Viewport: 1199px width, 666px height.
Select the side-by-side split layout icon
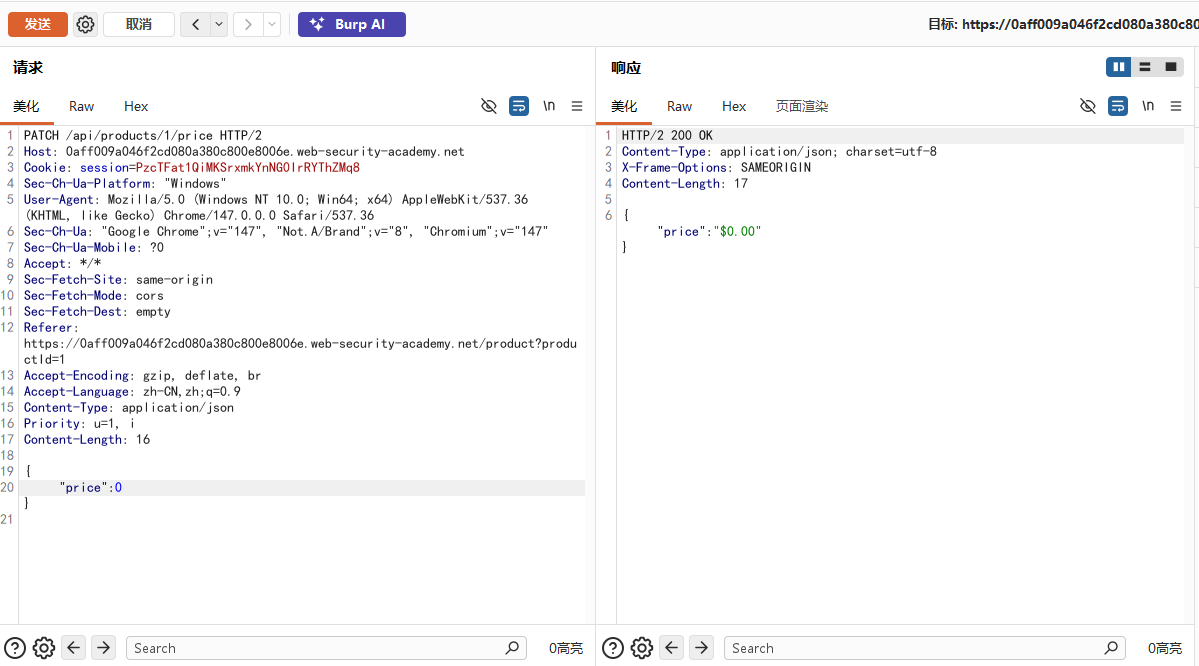(x=1119, y=67)
